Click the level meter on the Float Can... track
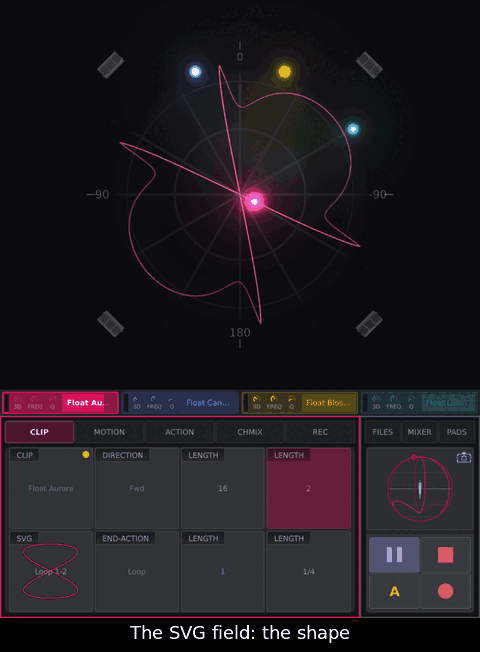Image resolution: width=480 pixels, height=652 pixels. [x=126, y=403]
